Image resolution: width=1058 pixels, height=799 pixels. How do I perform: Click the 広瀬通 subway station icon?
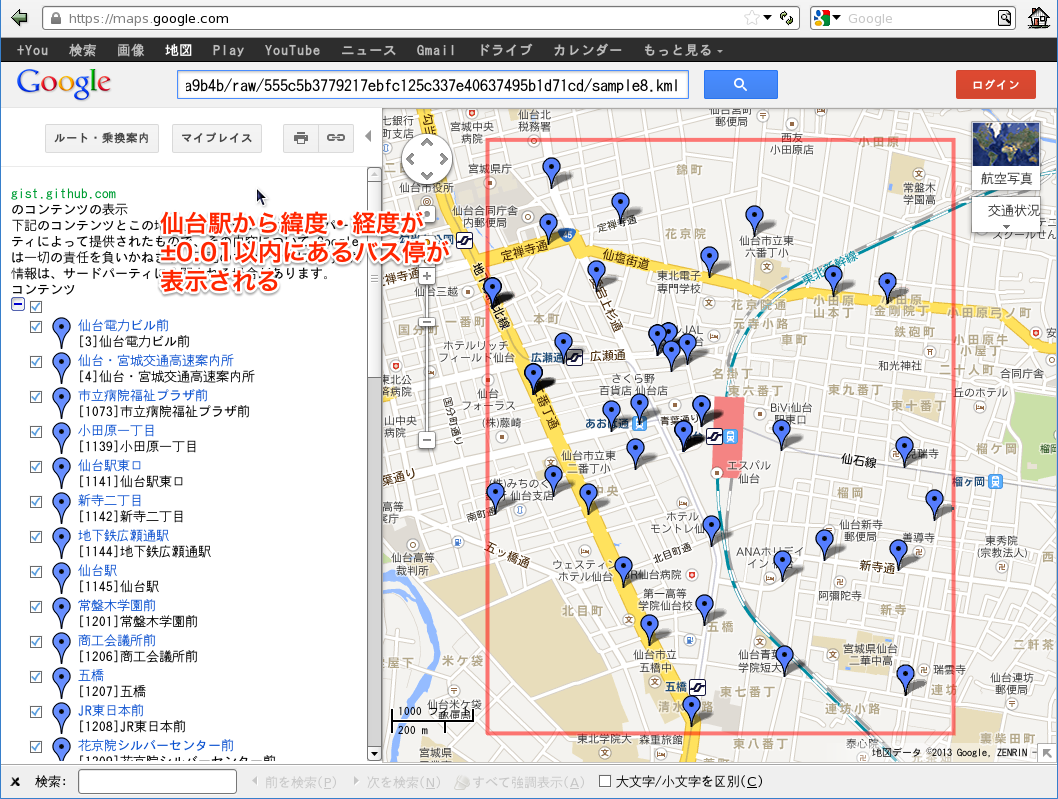tap(574, 358)
